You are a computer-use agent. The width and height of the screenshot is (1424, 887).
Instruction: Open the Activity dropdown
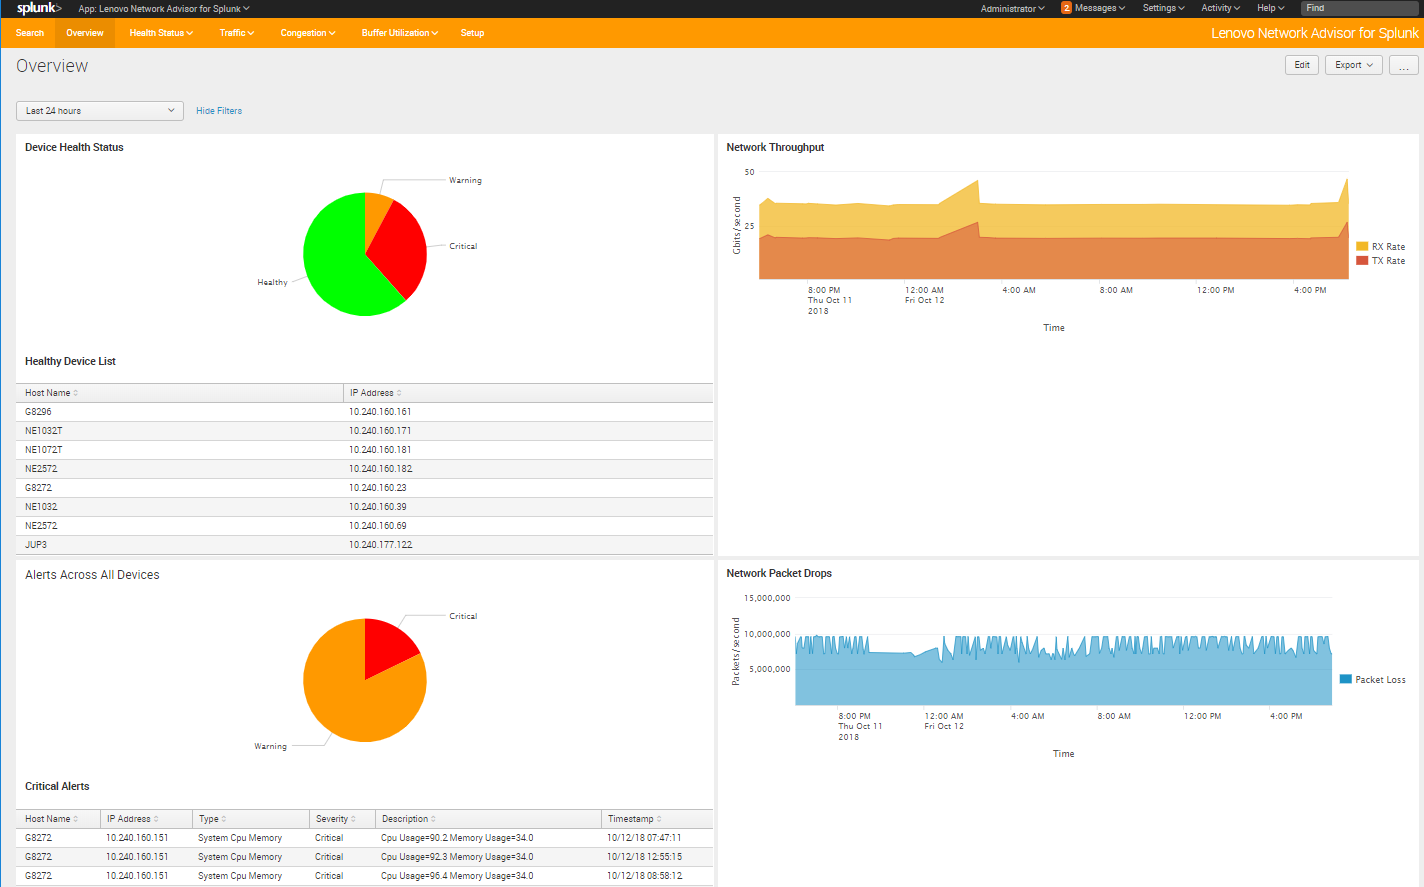pyautogui.click(x=1220, y=8)
